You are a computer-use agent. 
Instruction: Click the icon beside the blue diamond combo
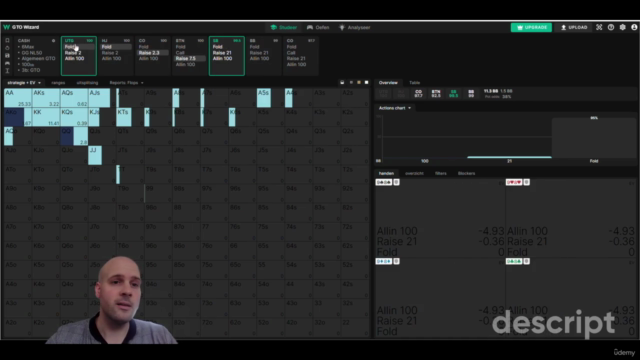[396, 261]
